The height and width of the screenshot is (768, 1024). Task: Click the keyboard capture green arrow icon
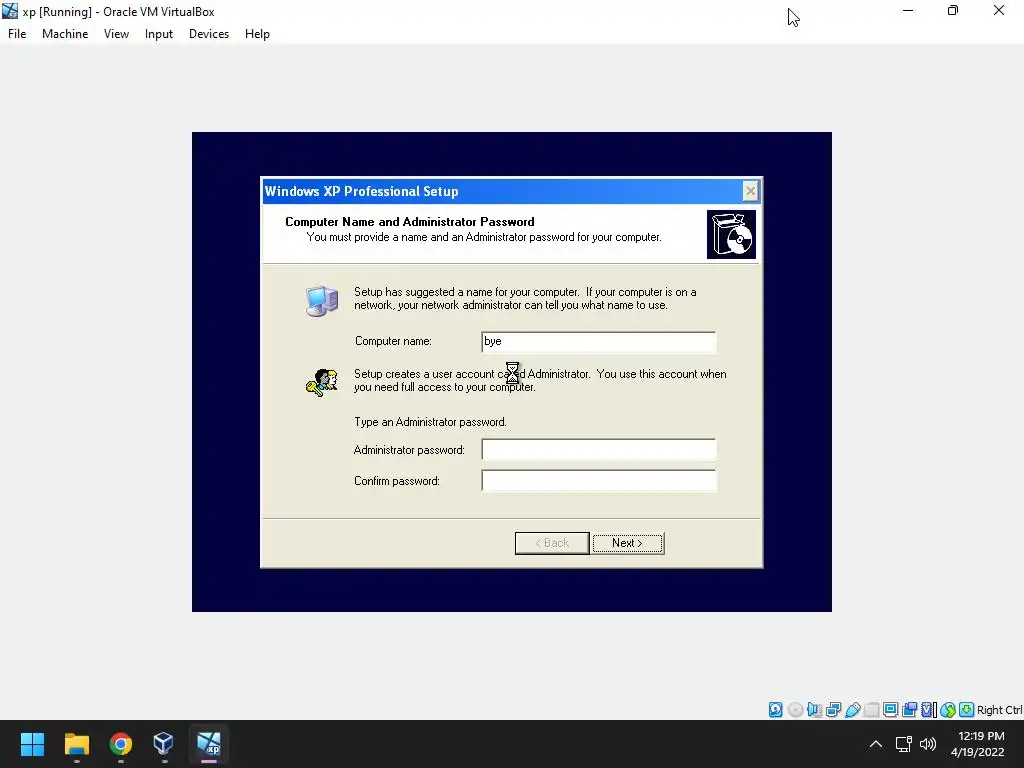coord(967,710)
